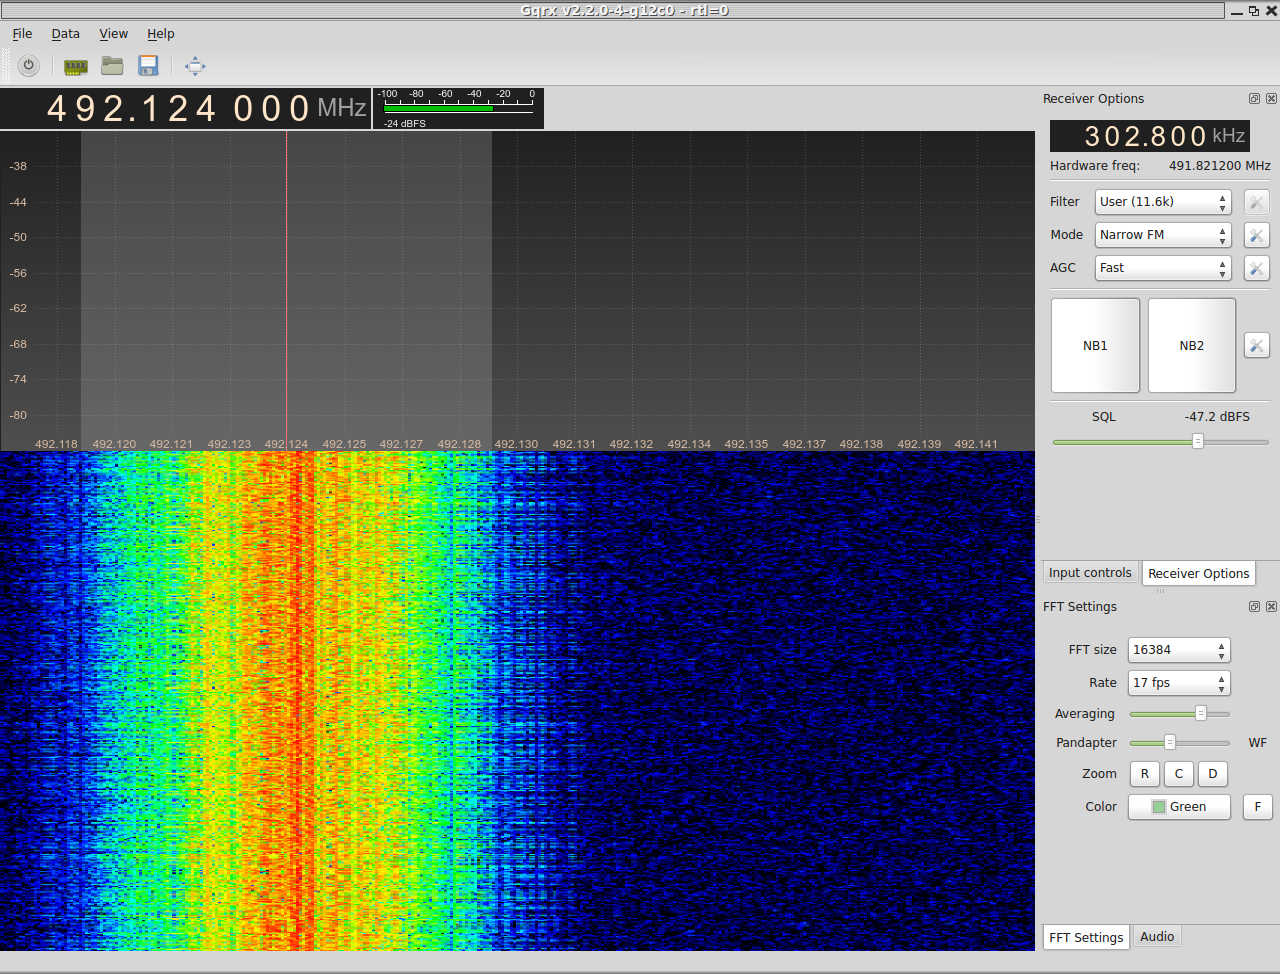Open the AGC settings tool icon
The image size is (1280, 974).
[1256, 268]
